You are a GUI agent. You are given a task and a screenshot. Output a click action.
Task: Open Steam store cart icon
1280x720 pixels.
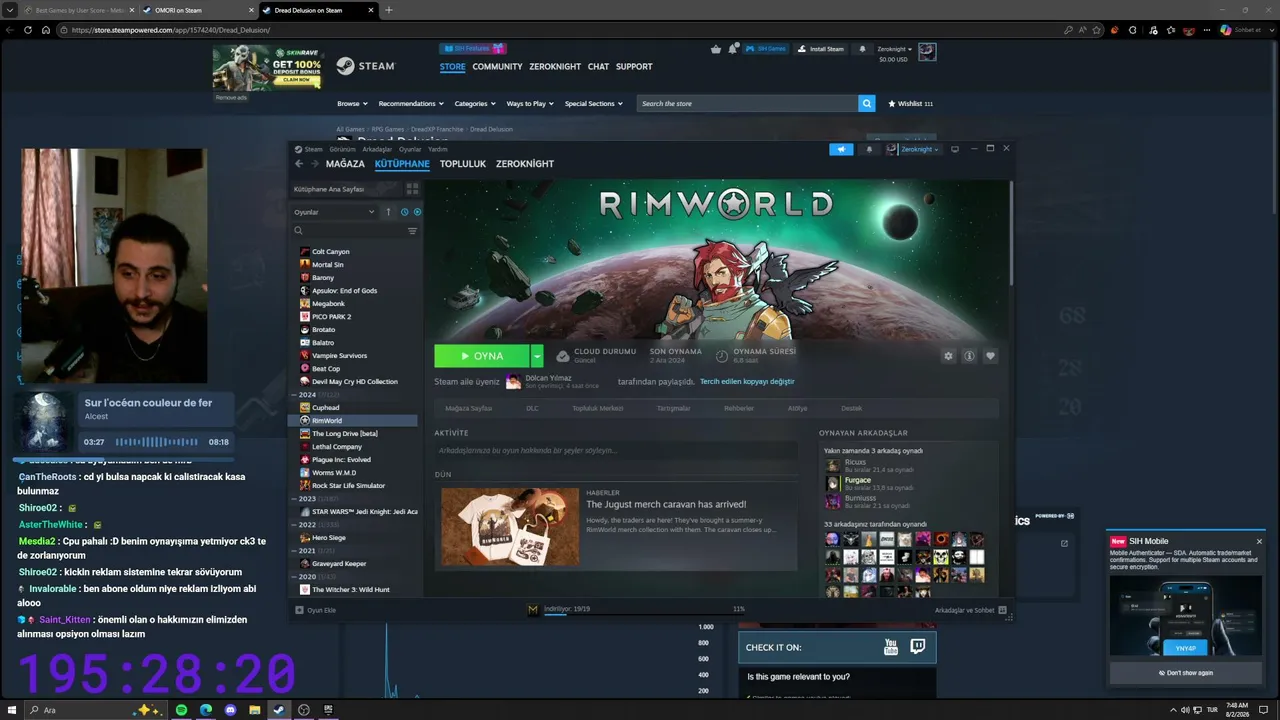tap(716, 49)
